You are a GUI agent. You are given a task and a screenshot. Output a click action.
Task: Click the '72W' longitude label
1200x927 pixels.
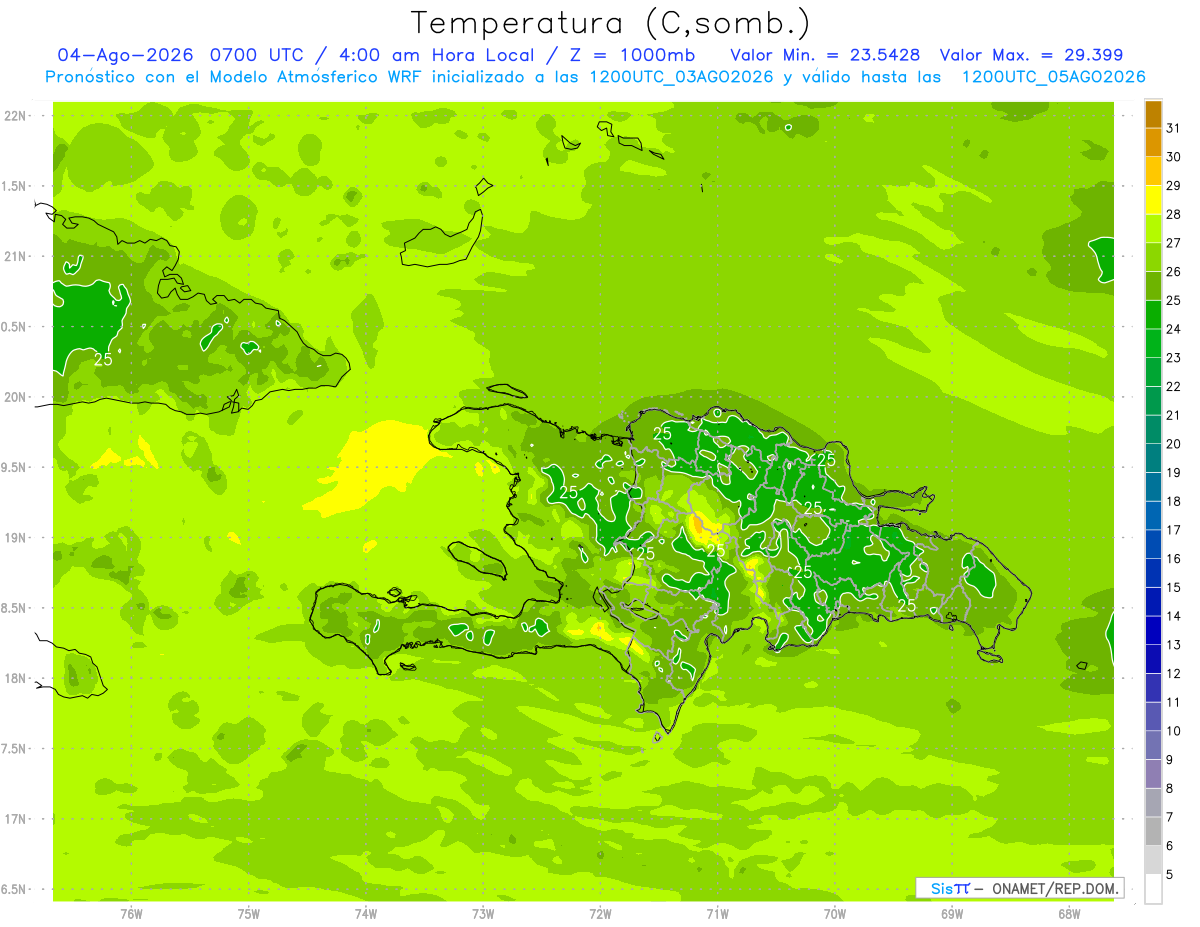click(600, 913)
